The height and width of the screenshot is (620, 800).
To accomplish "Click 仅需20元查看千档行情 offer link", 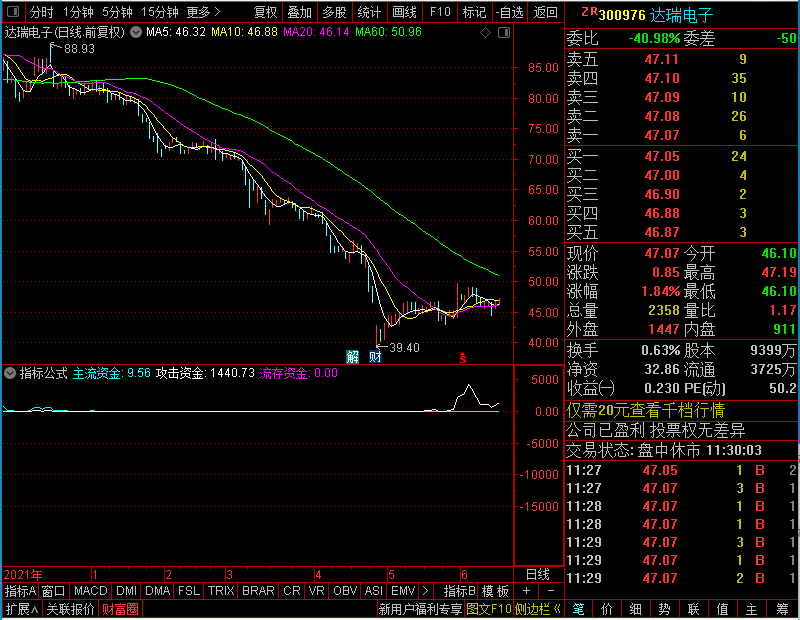I will coord(645,410).
